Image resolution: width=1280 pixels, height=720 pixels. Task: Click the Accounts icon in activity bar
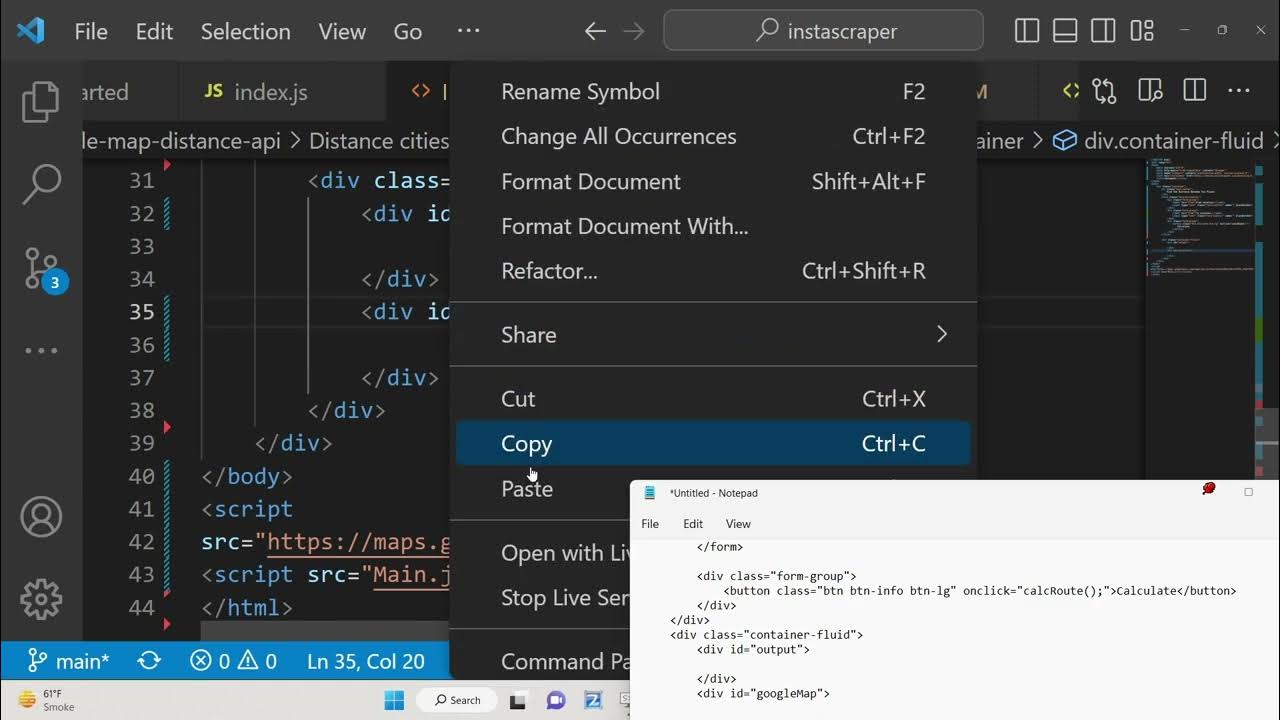(x=41, y=517)
